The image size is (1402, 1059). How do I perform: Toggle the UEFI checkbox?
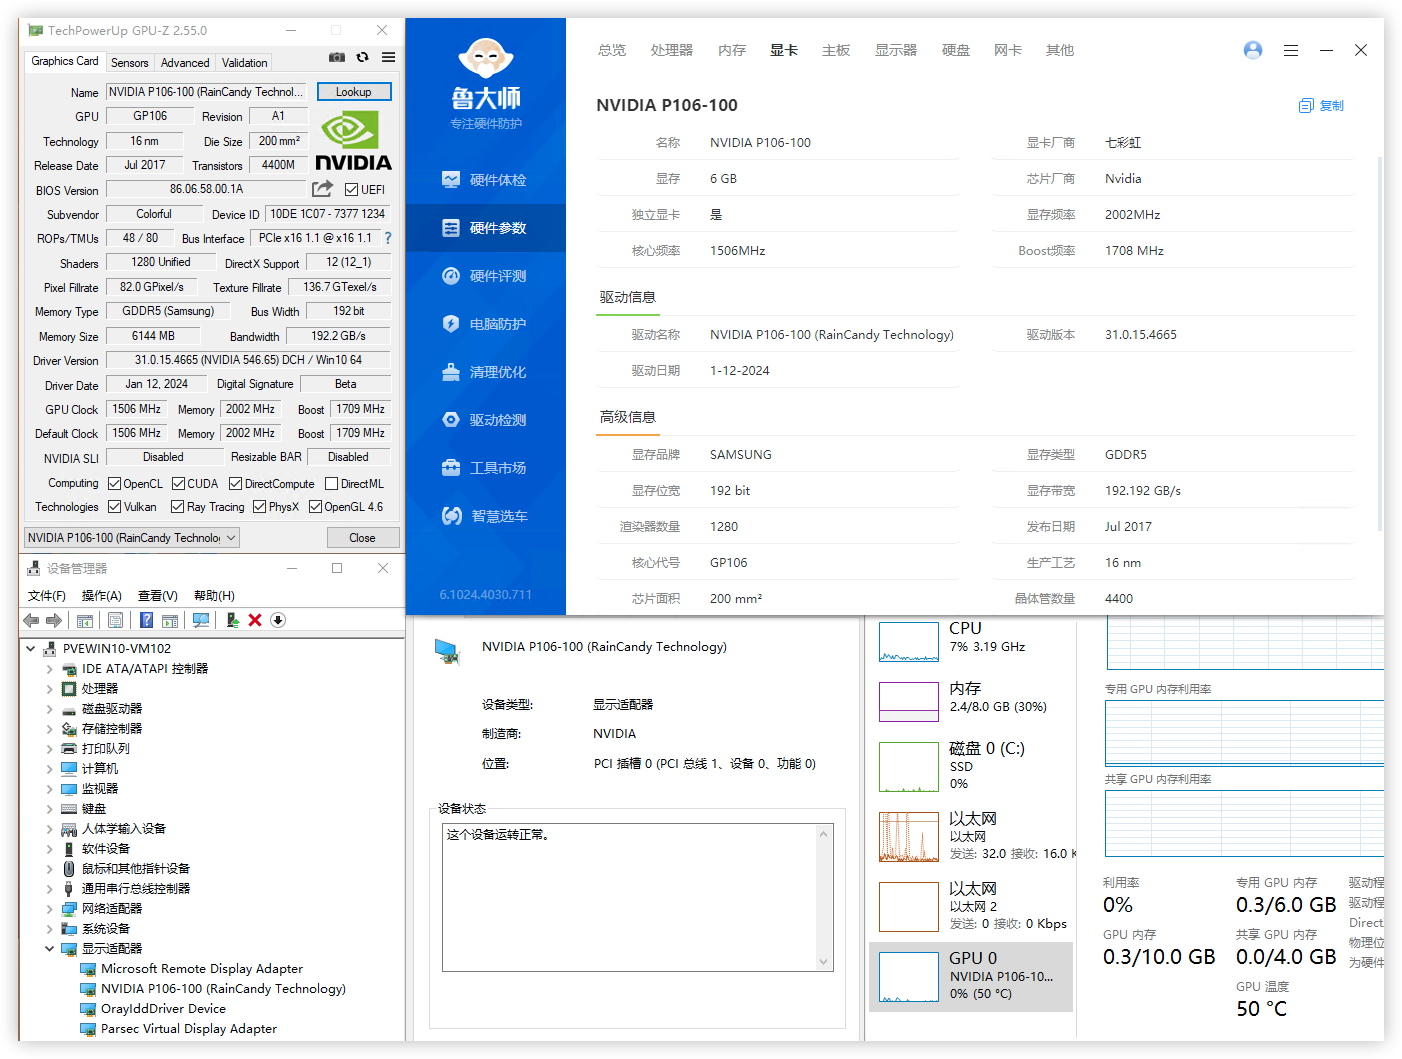[x=351, y=189]
